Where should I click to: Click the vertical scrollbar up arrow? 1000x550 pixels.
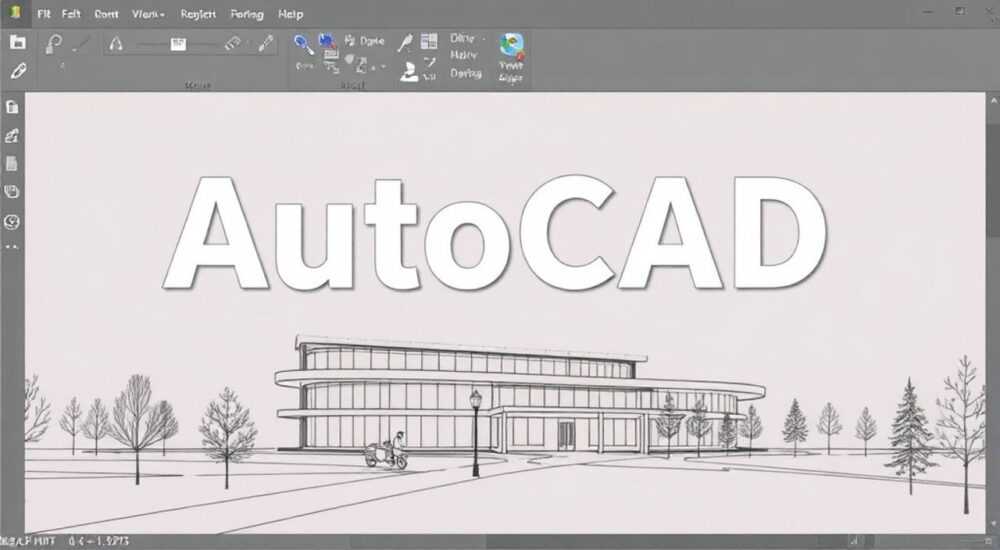tap(993, 100)
